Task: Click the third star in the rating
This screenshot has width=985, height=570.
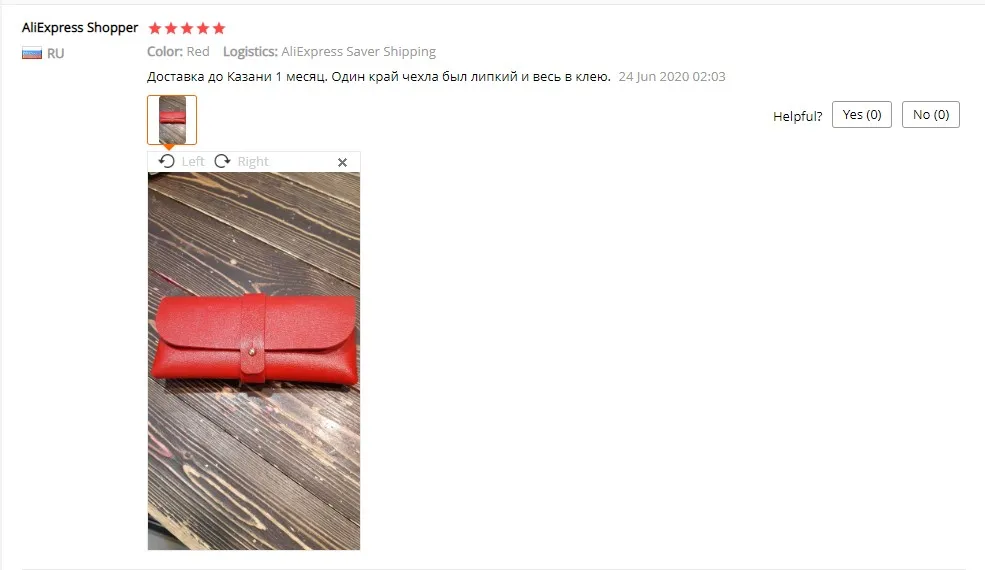Action: (x=187, y=28)
